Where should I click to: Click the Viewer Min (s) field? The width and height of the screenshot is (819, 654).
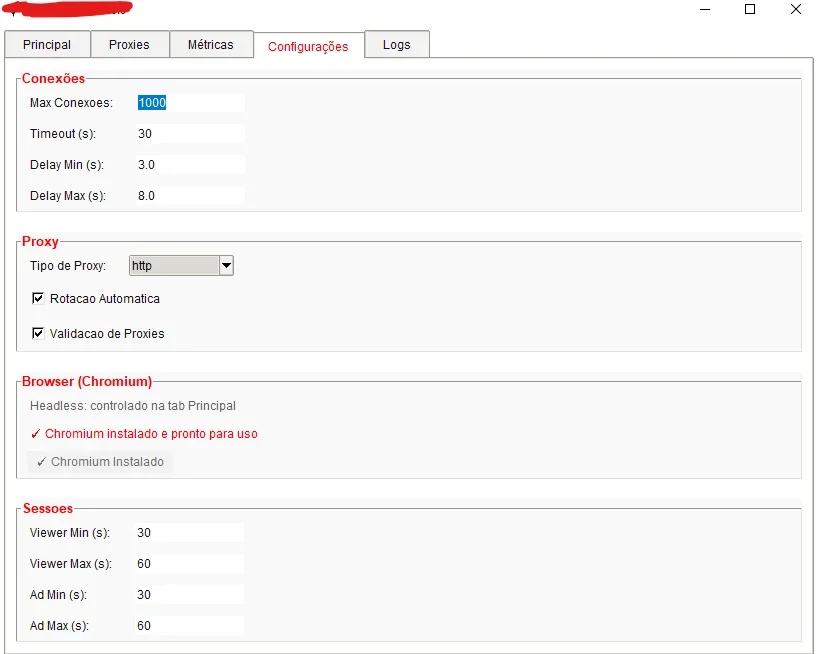click(189, 533)
